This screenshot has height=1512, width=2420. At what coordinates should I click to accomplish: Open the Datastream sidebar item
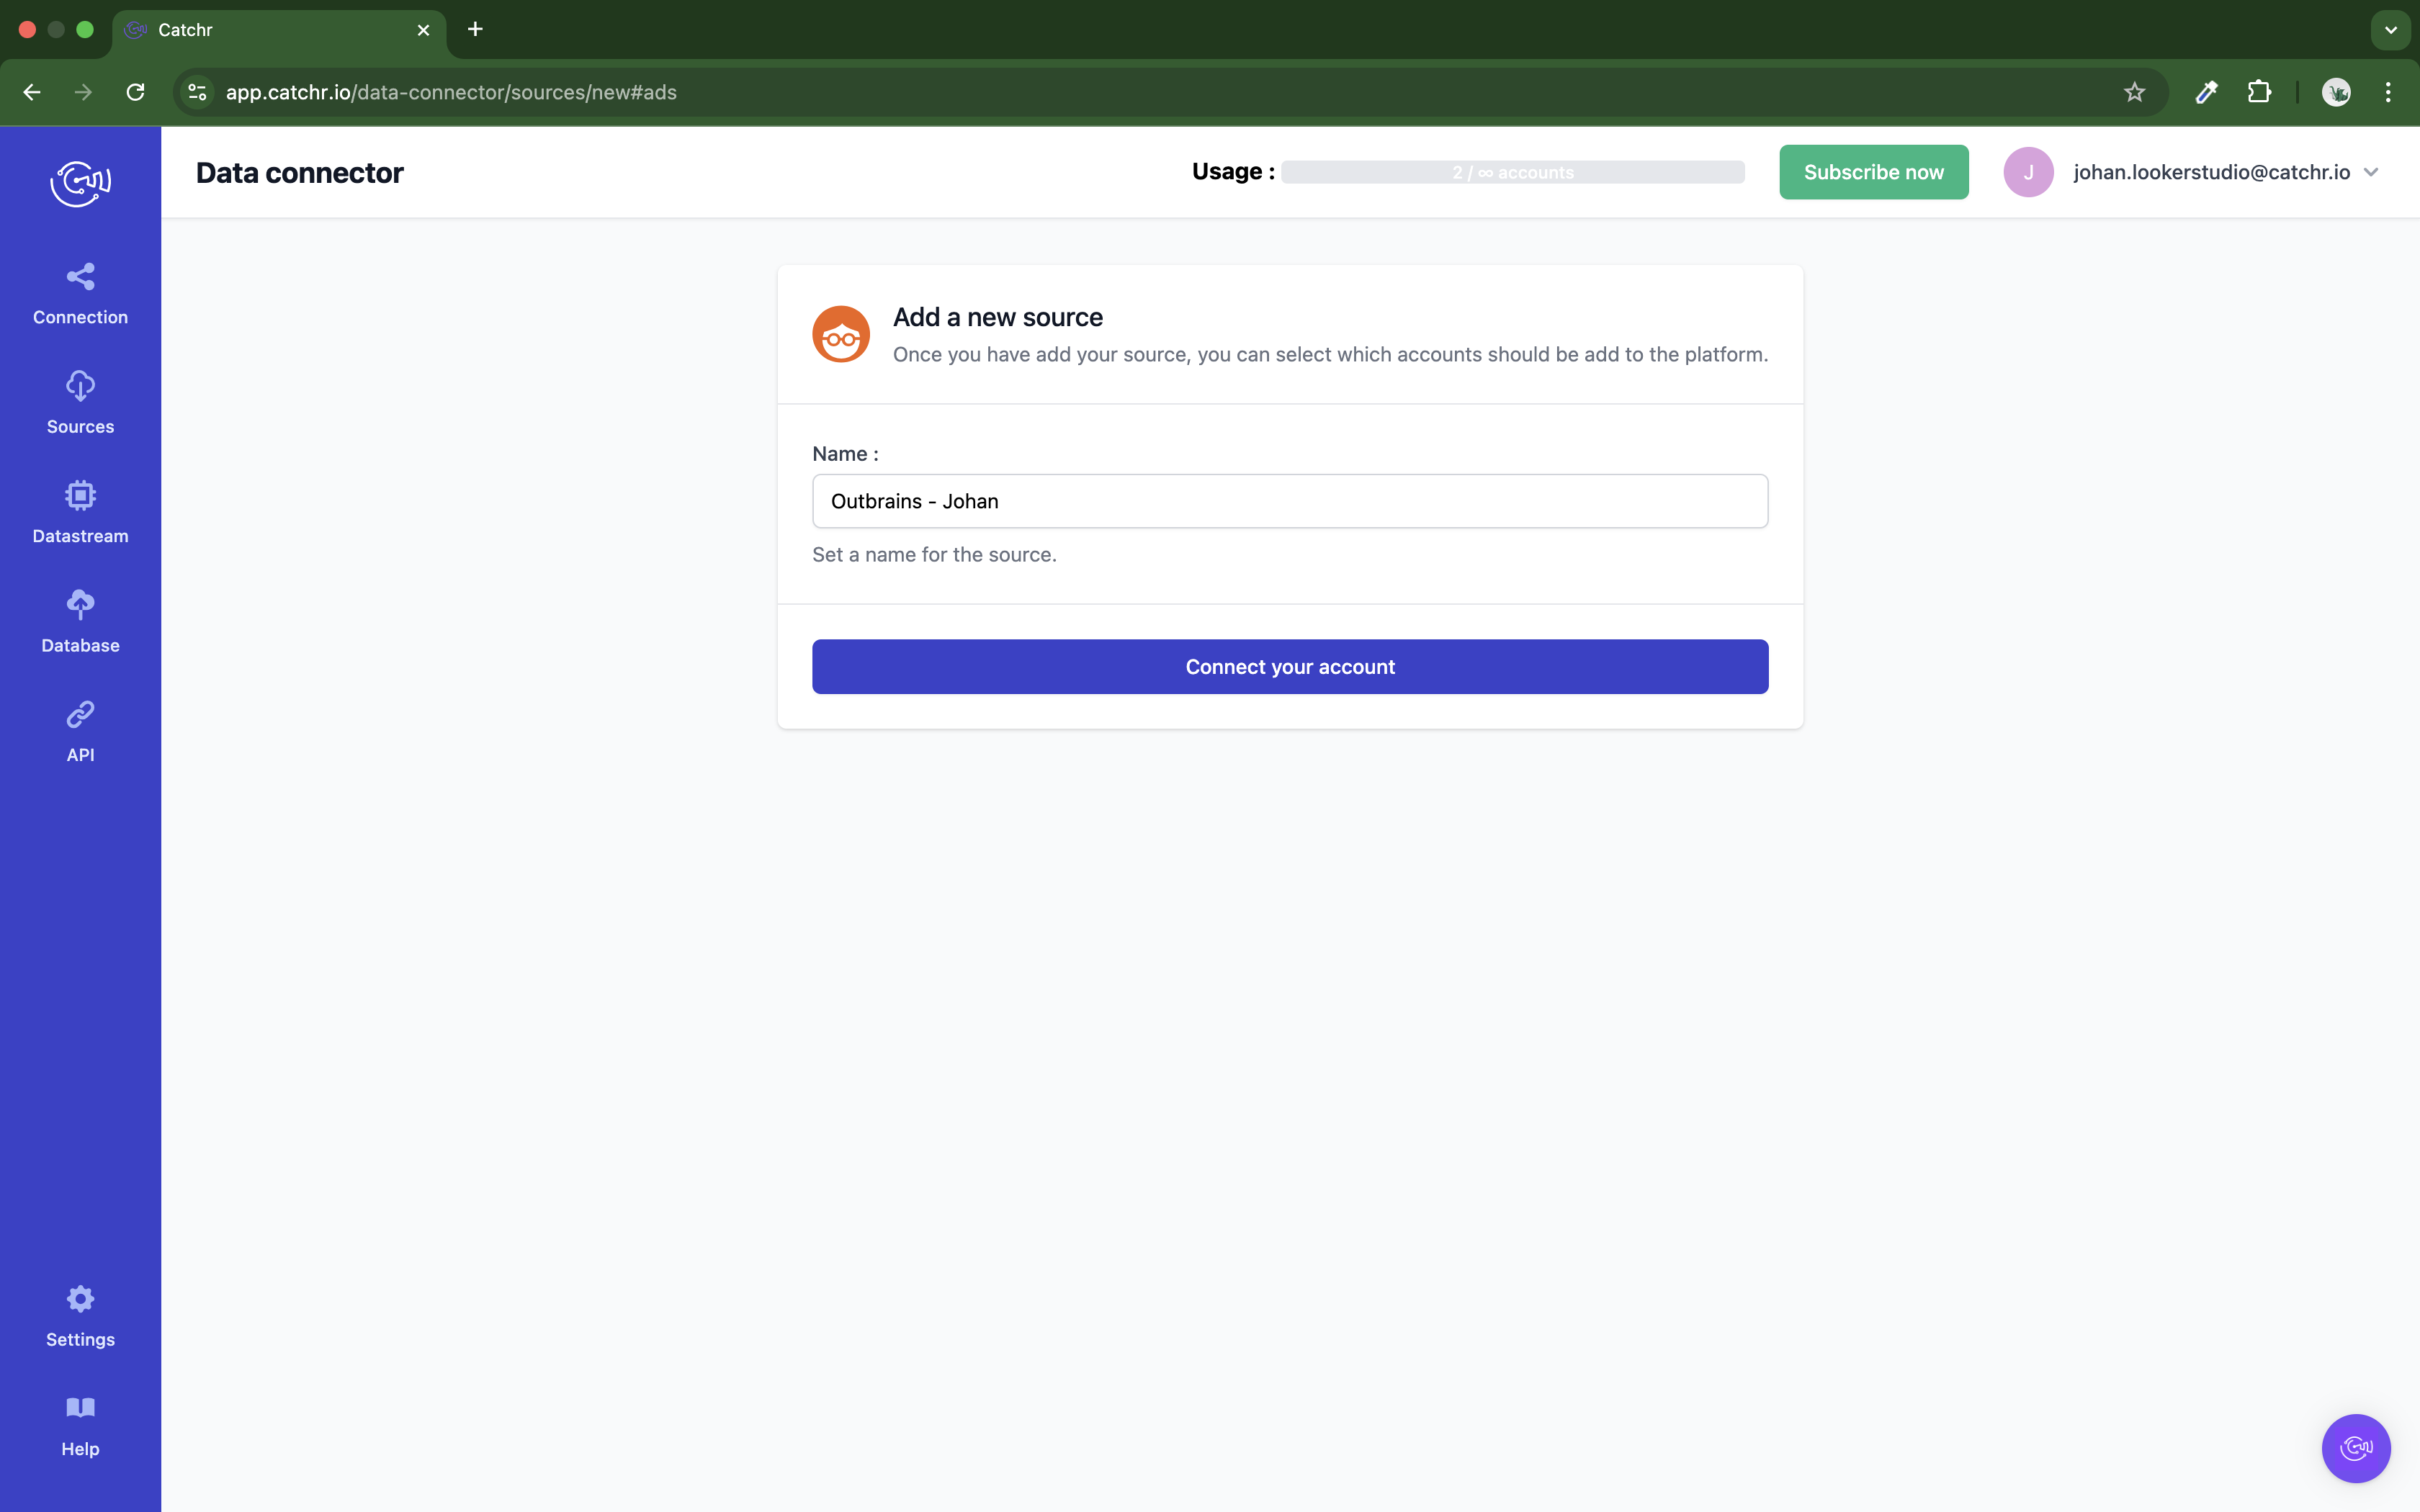tap(80, 513)
